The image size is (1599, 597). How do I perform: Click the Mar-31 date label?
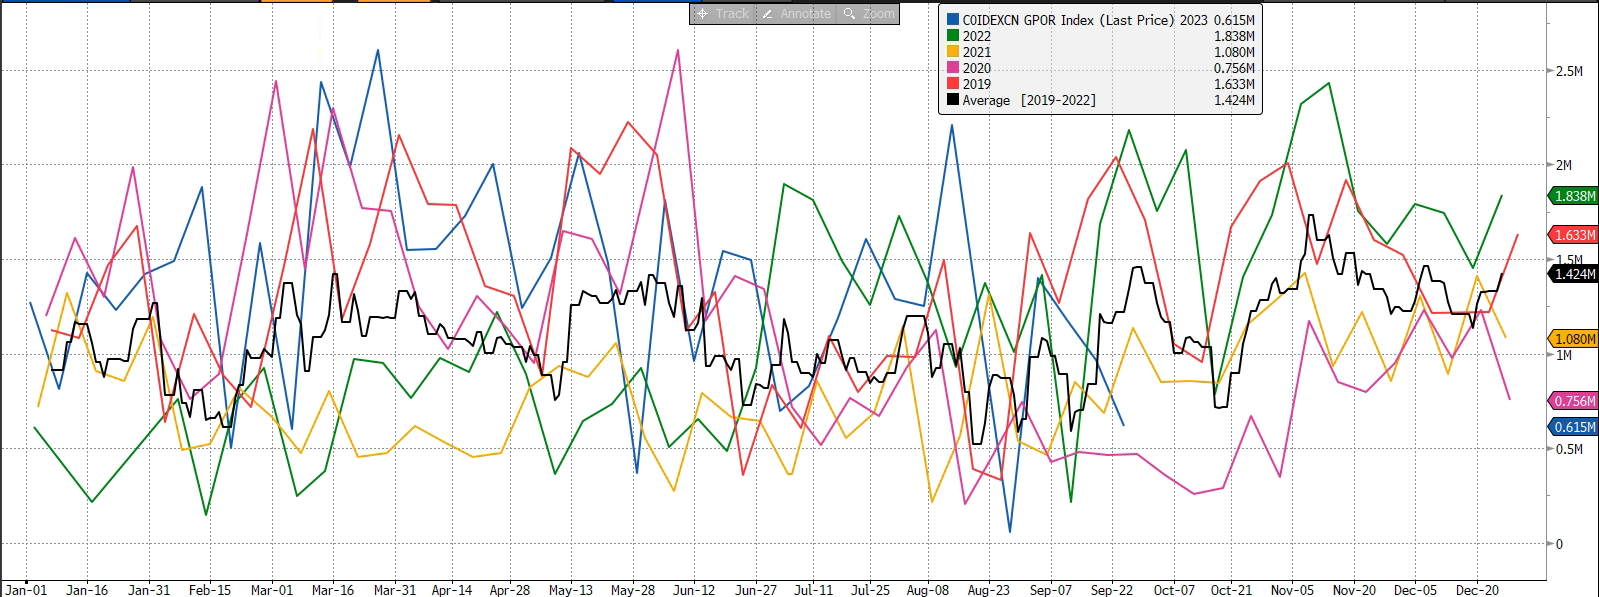pyautogui.click(x=395, y=590)
